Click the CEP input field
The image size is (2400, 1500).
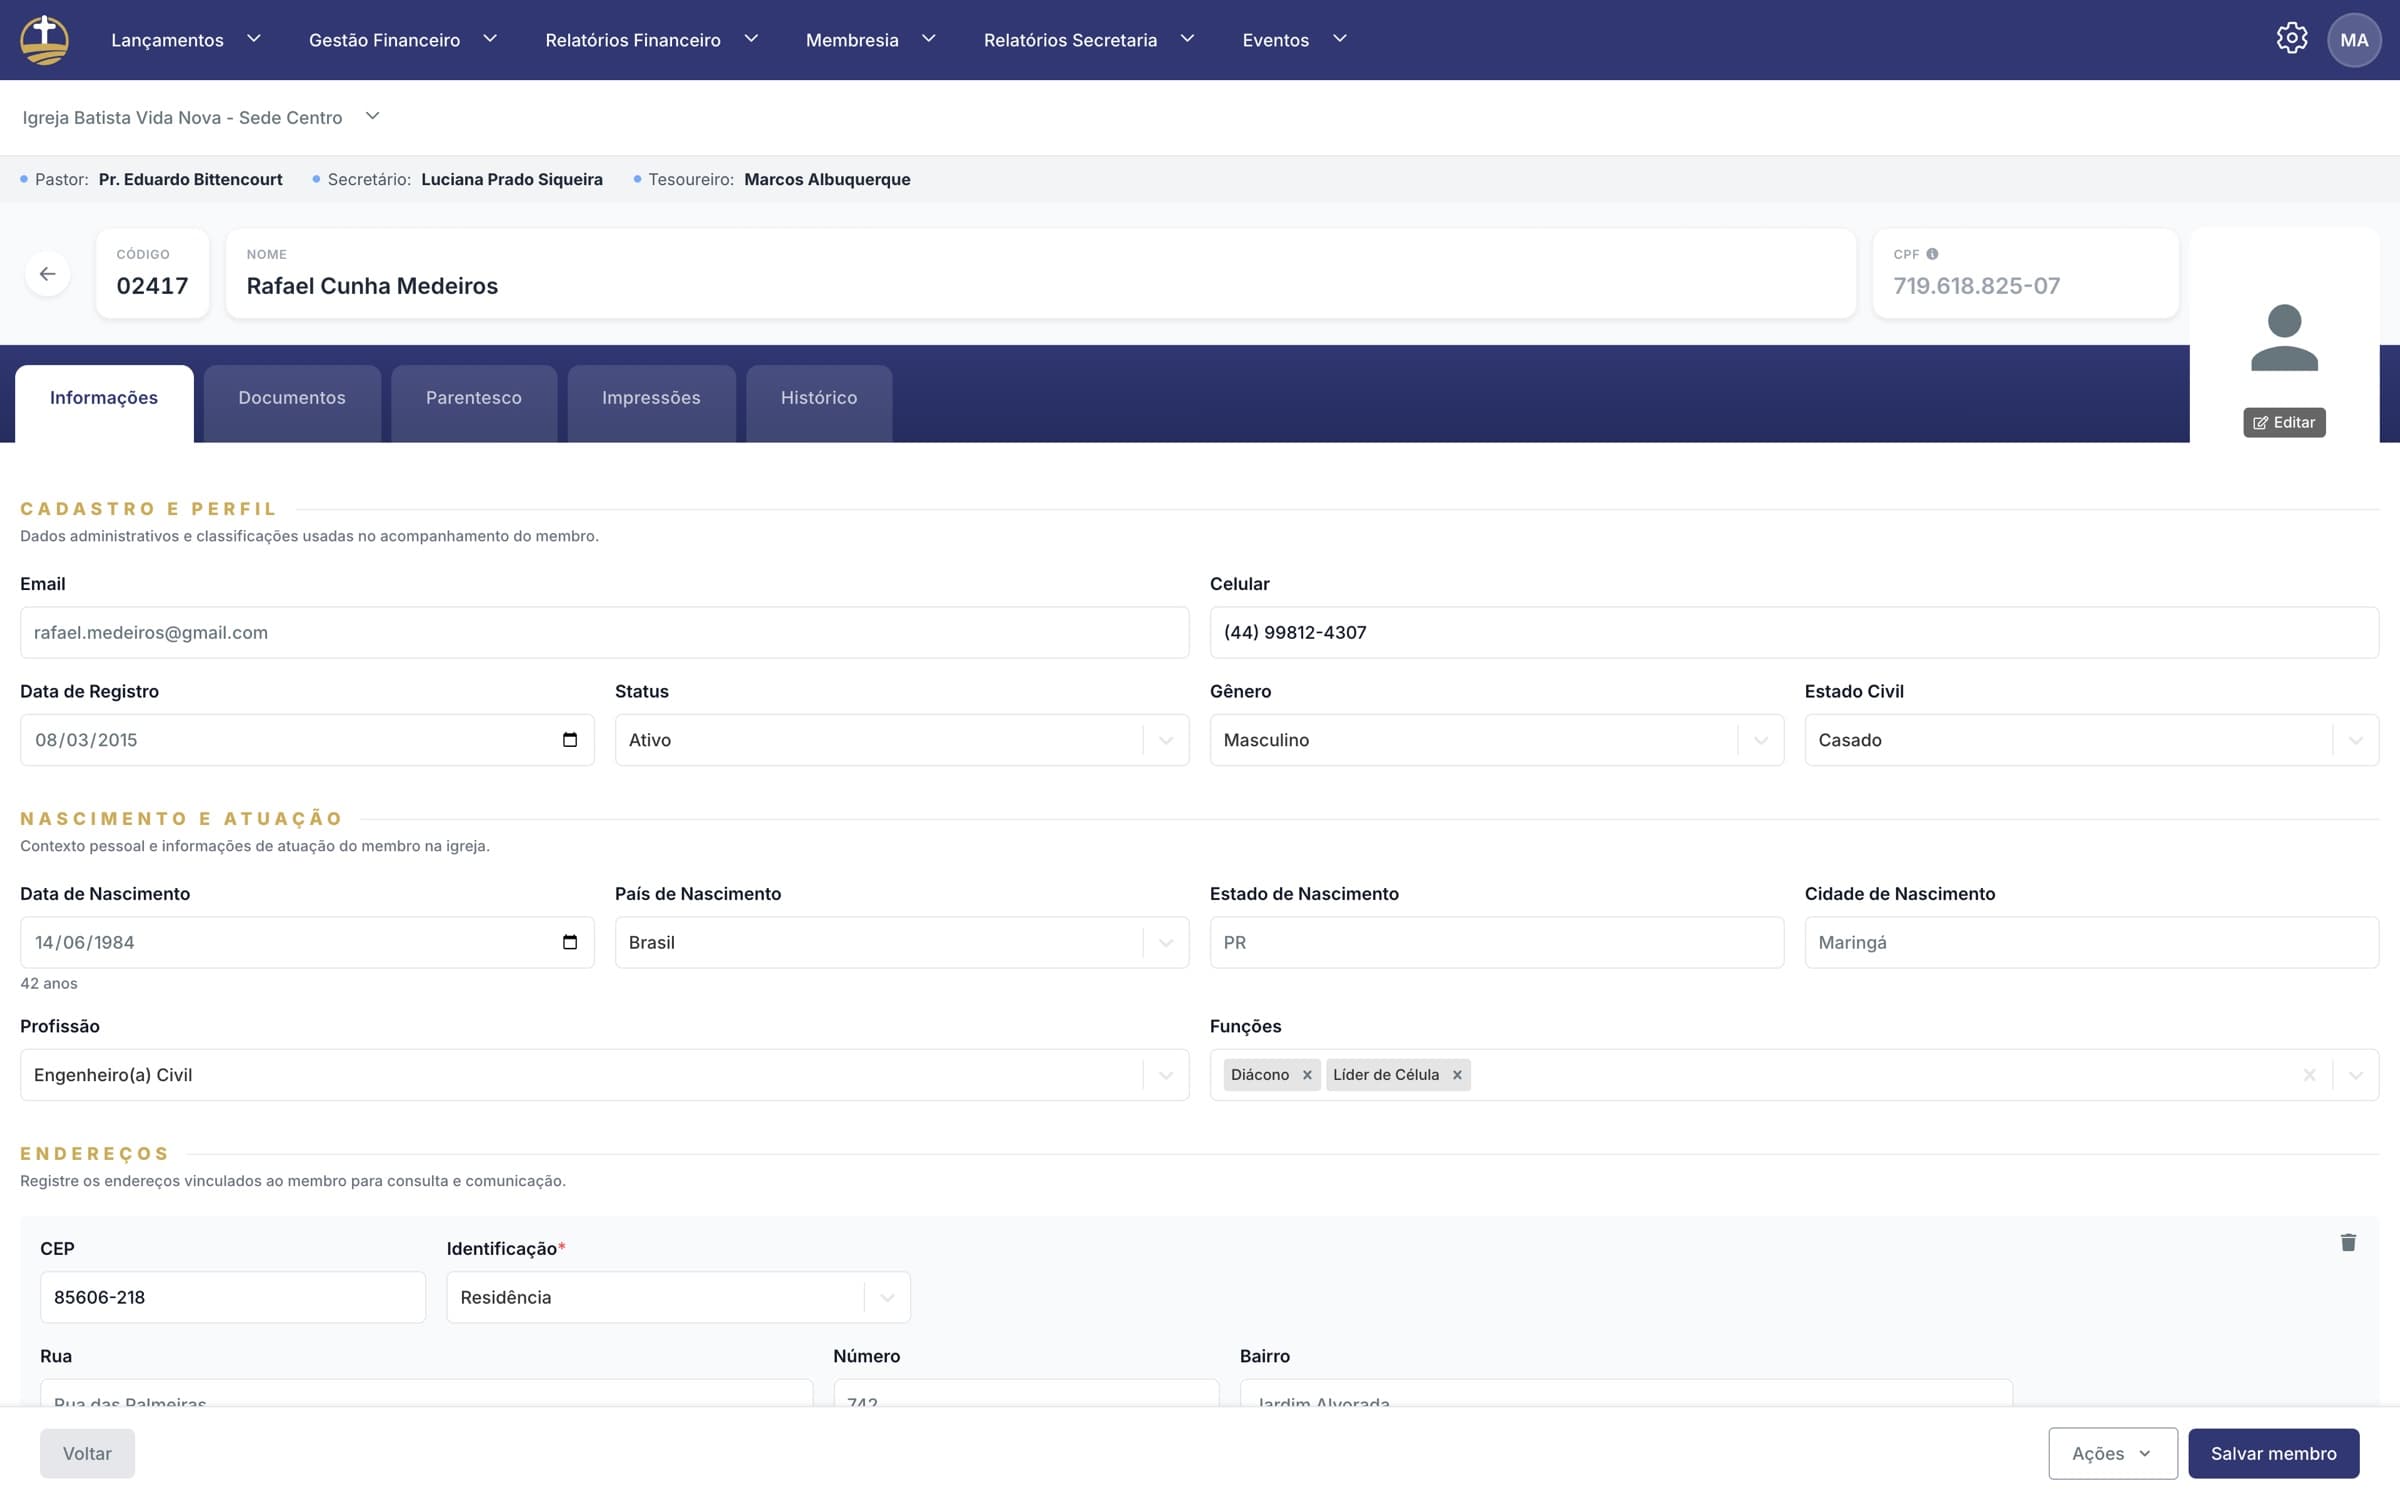[233, 1297]
